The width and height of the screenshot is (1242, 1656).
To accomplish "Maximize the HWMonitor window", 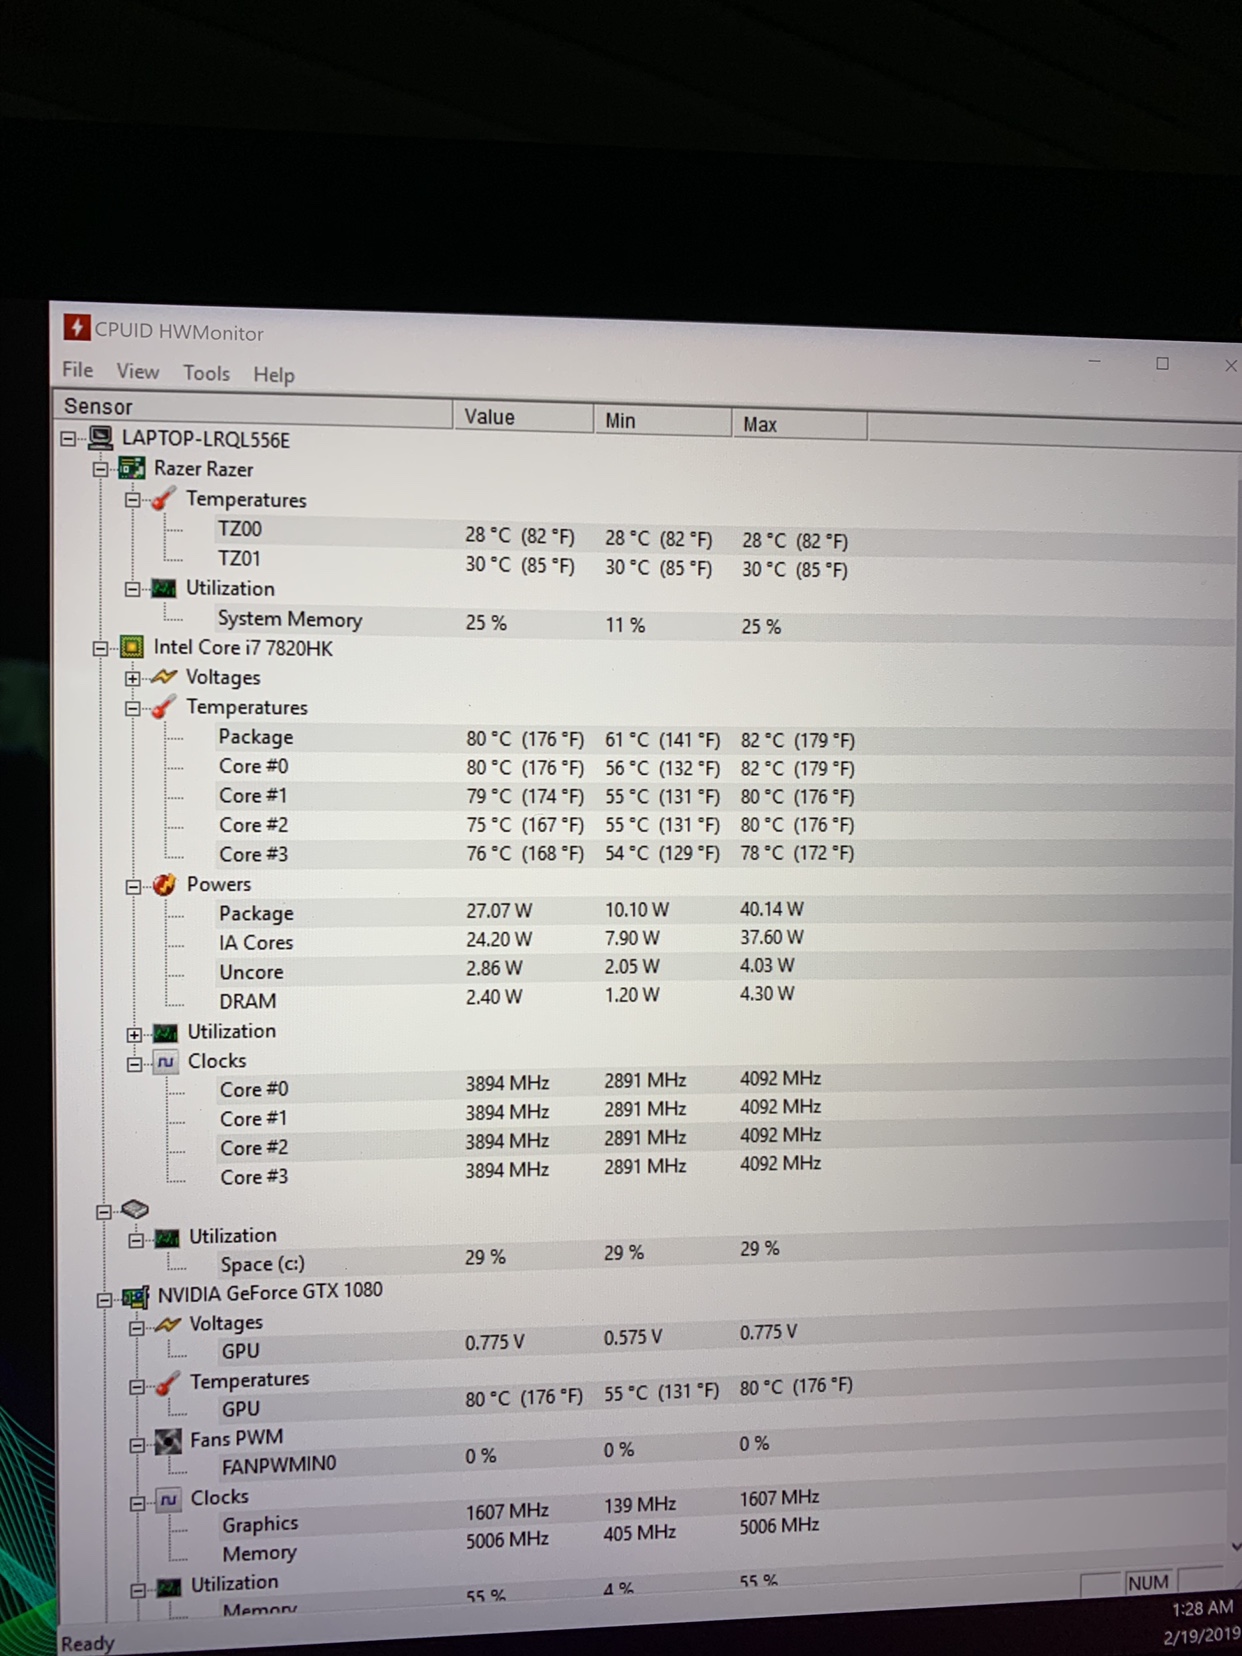I will [1162, 363].
